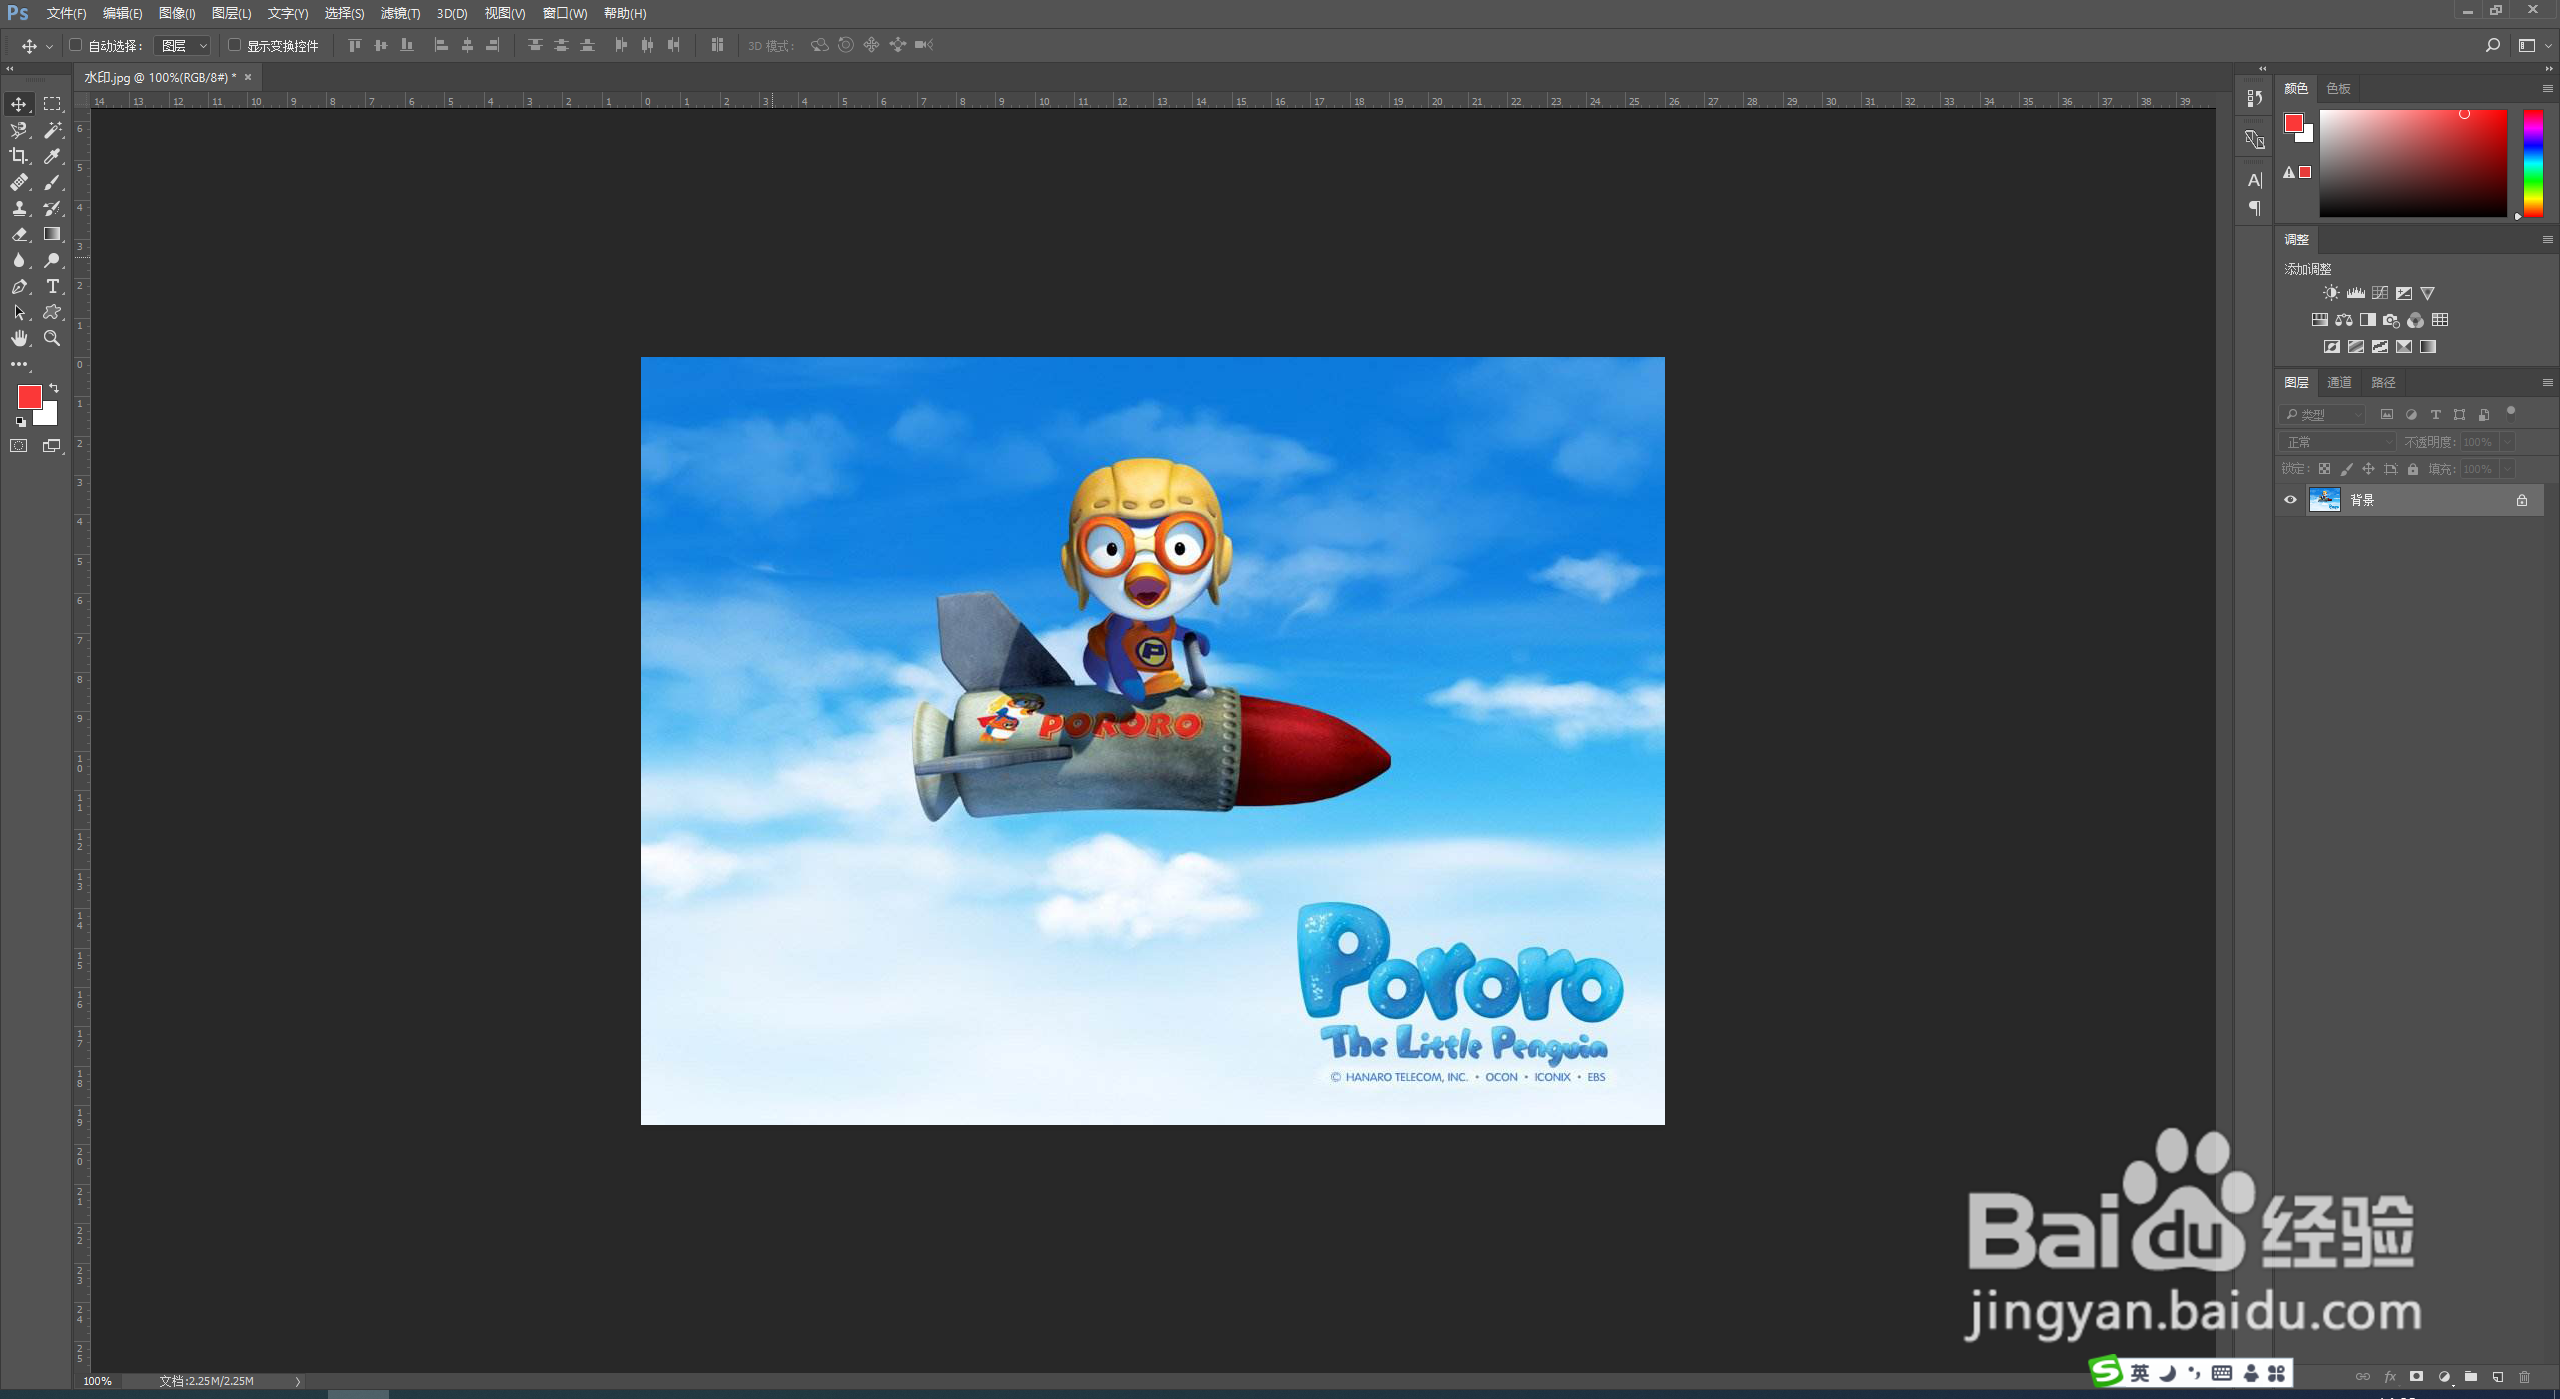Select the Magic Wand tool

pos(52,130)
